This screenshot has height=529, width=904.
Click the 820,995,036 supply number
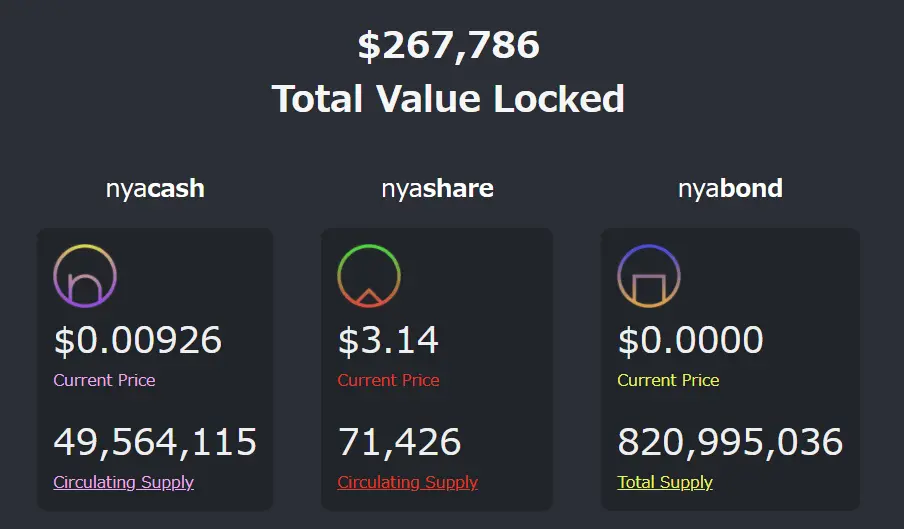click(730, 441)
